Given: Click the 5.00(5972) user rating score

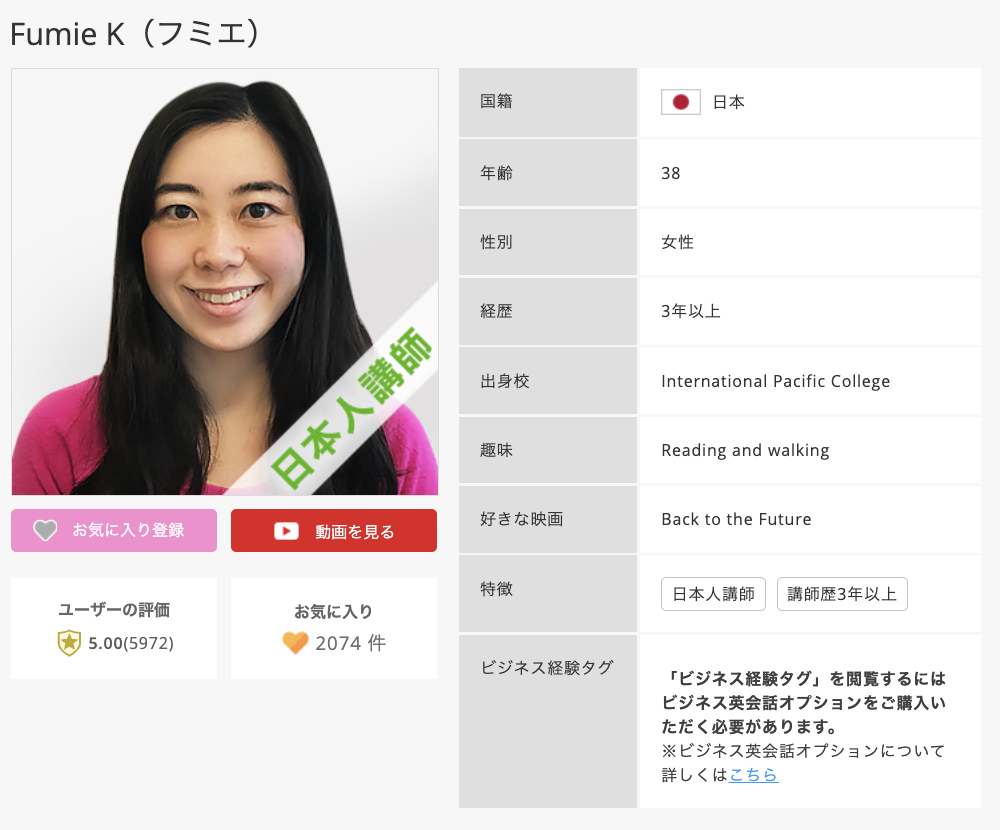Looking at the screenshot, I should tap(131, 643).
